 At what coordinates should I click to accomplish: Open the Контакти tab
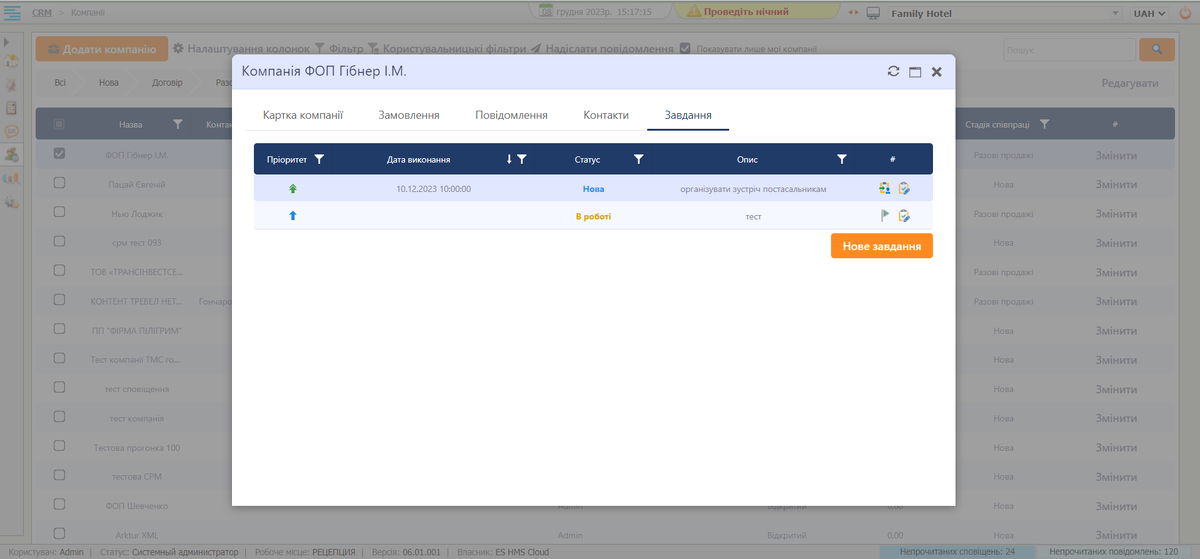606,115
